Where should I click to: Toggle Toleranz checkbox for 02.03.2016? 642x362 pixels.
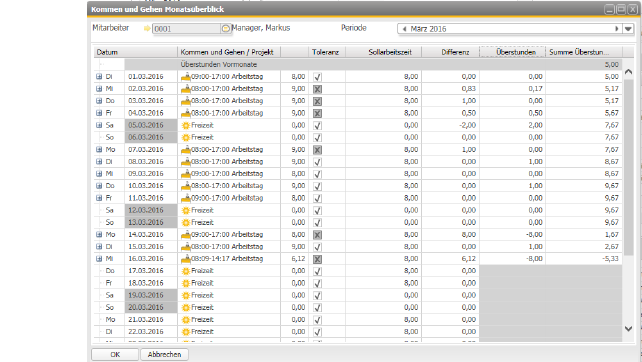point(317,89)
